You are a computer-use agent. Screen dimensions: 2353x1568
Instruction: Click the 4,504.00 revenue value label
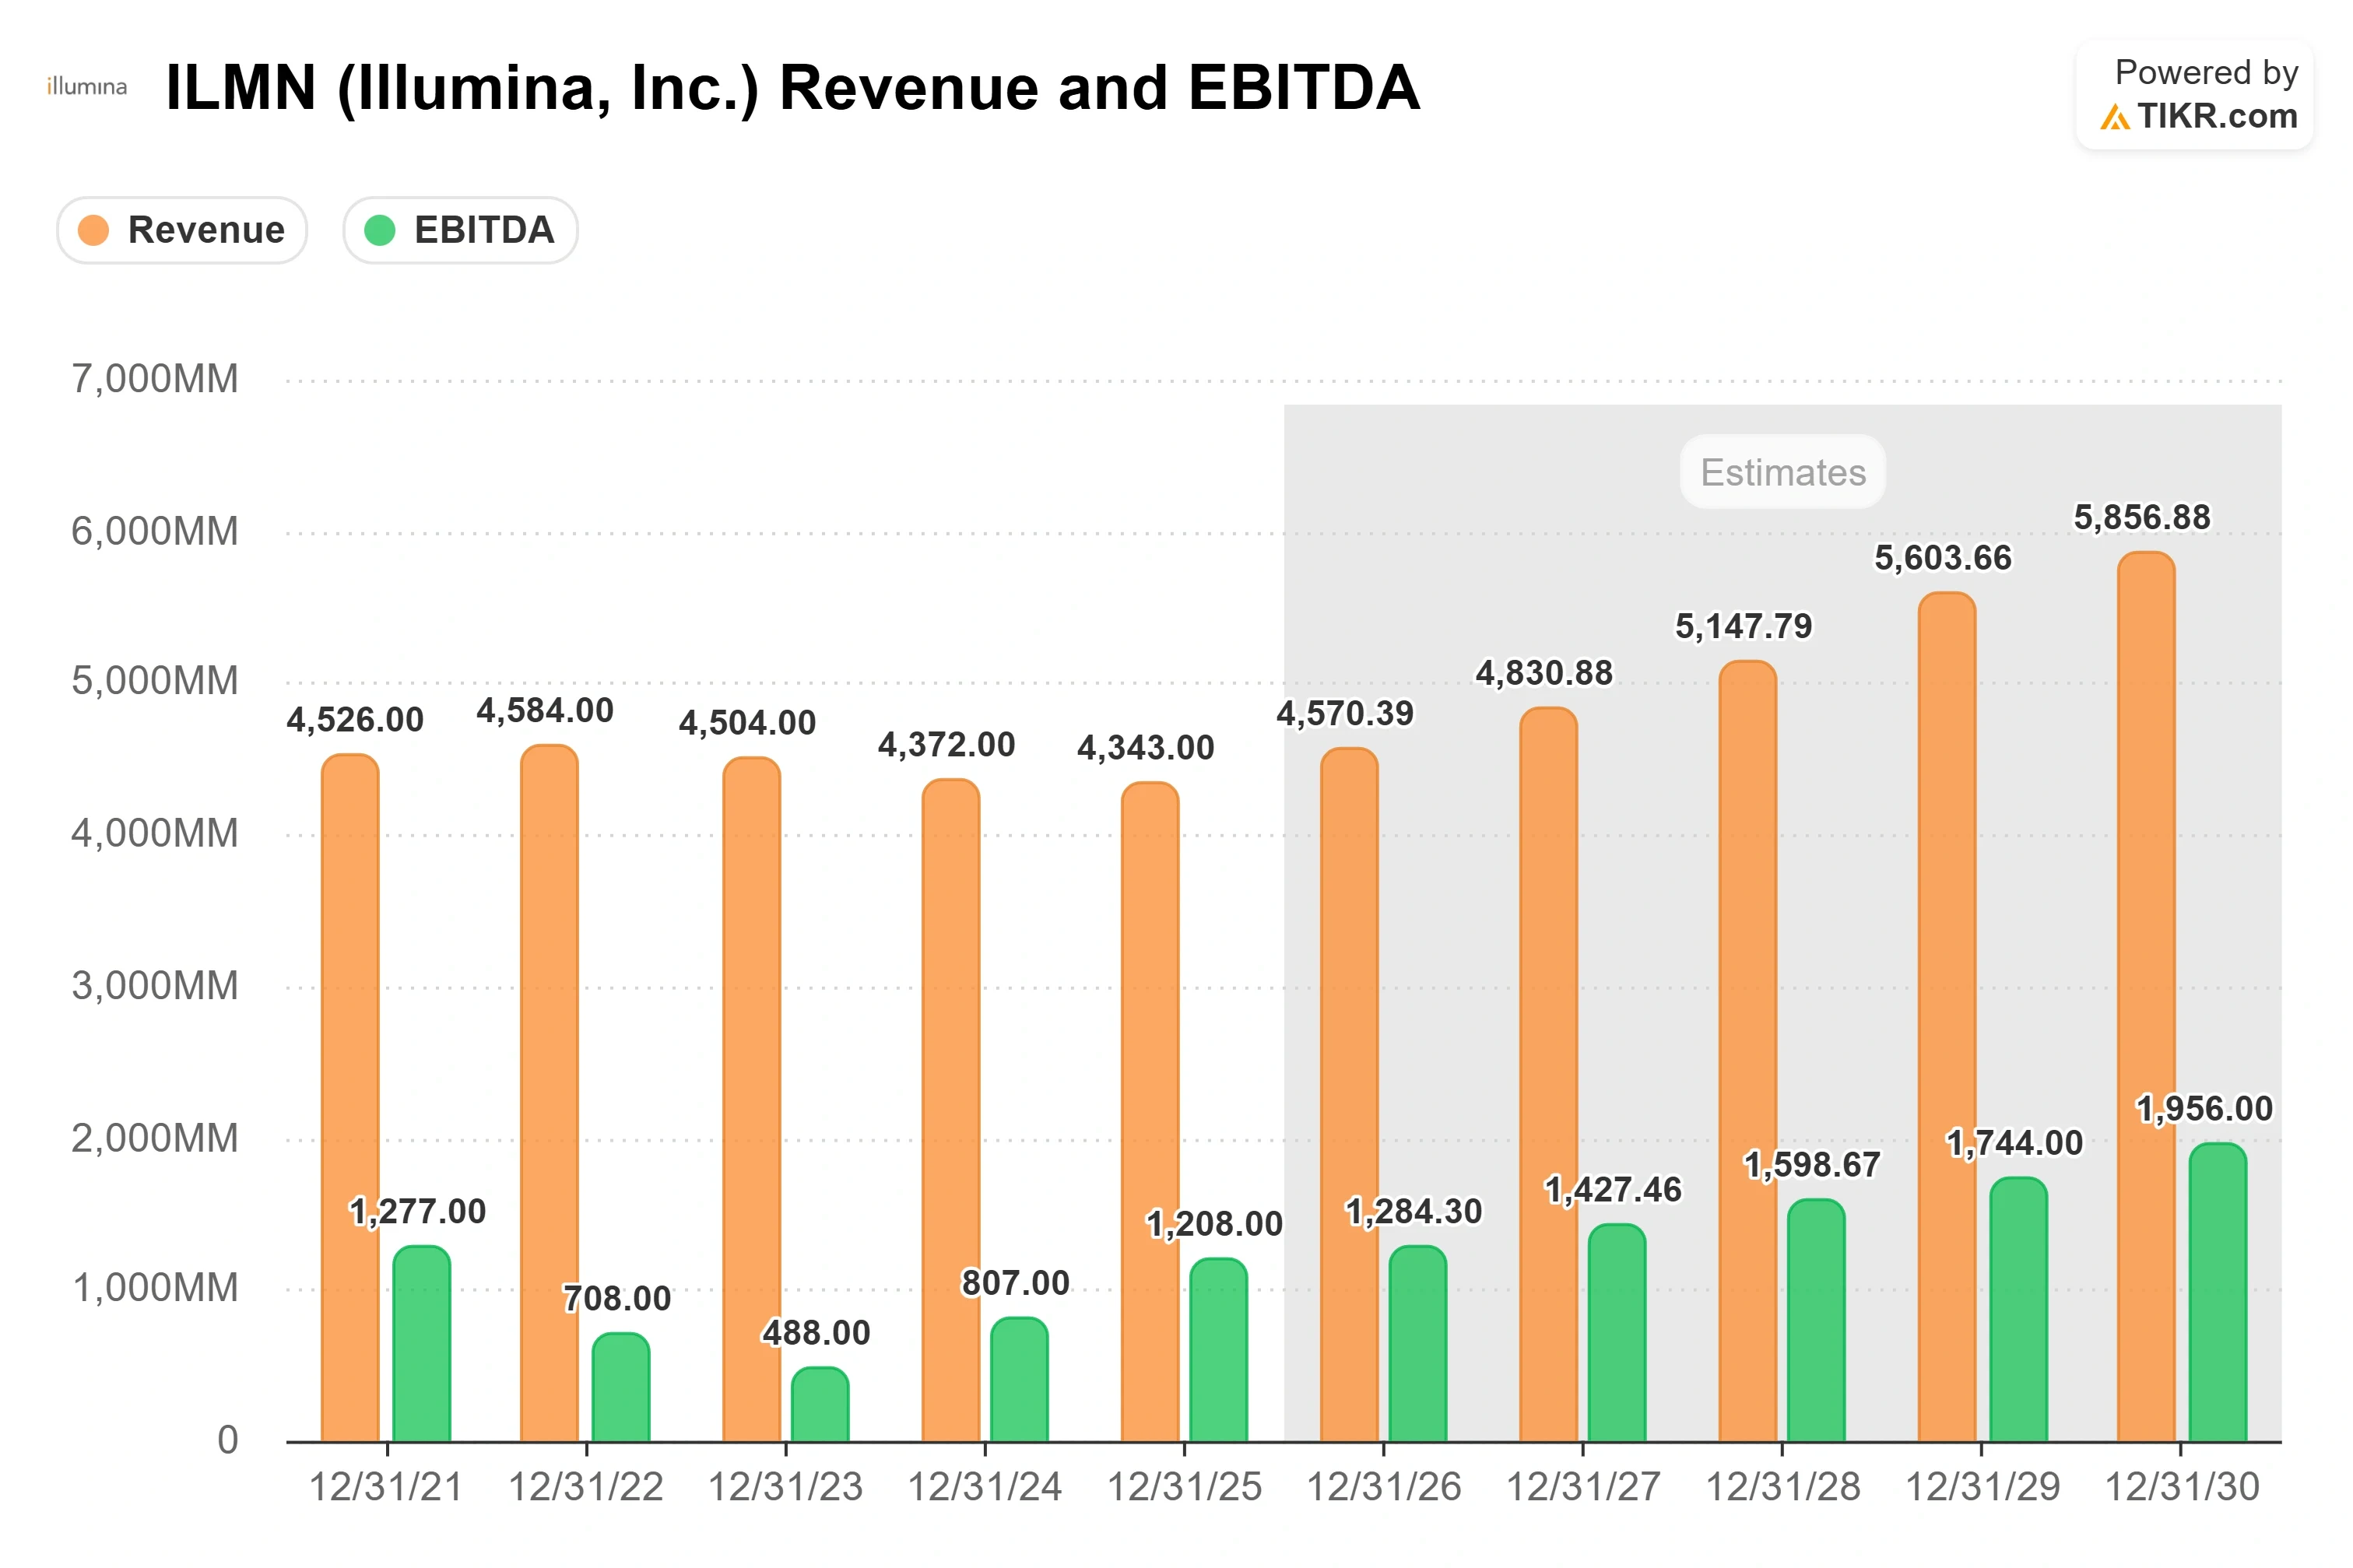tap(747, 723)
